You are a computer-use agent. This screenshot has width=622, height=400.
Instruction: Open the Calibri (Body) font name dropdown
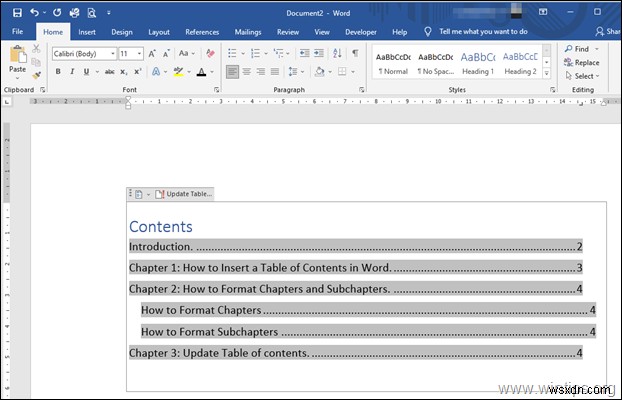(x=113, y=53)
